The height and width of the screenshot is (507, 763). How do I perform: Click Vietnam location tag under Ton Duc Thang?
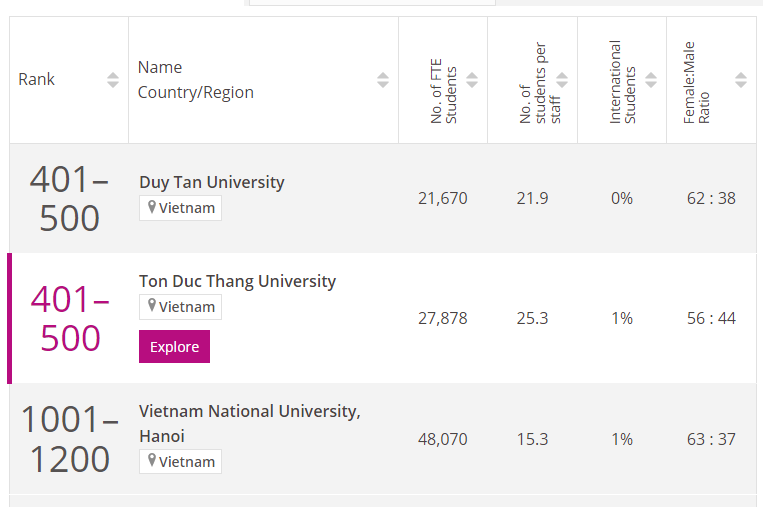click(x=181, y=307)
